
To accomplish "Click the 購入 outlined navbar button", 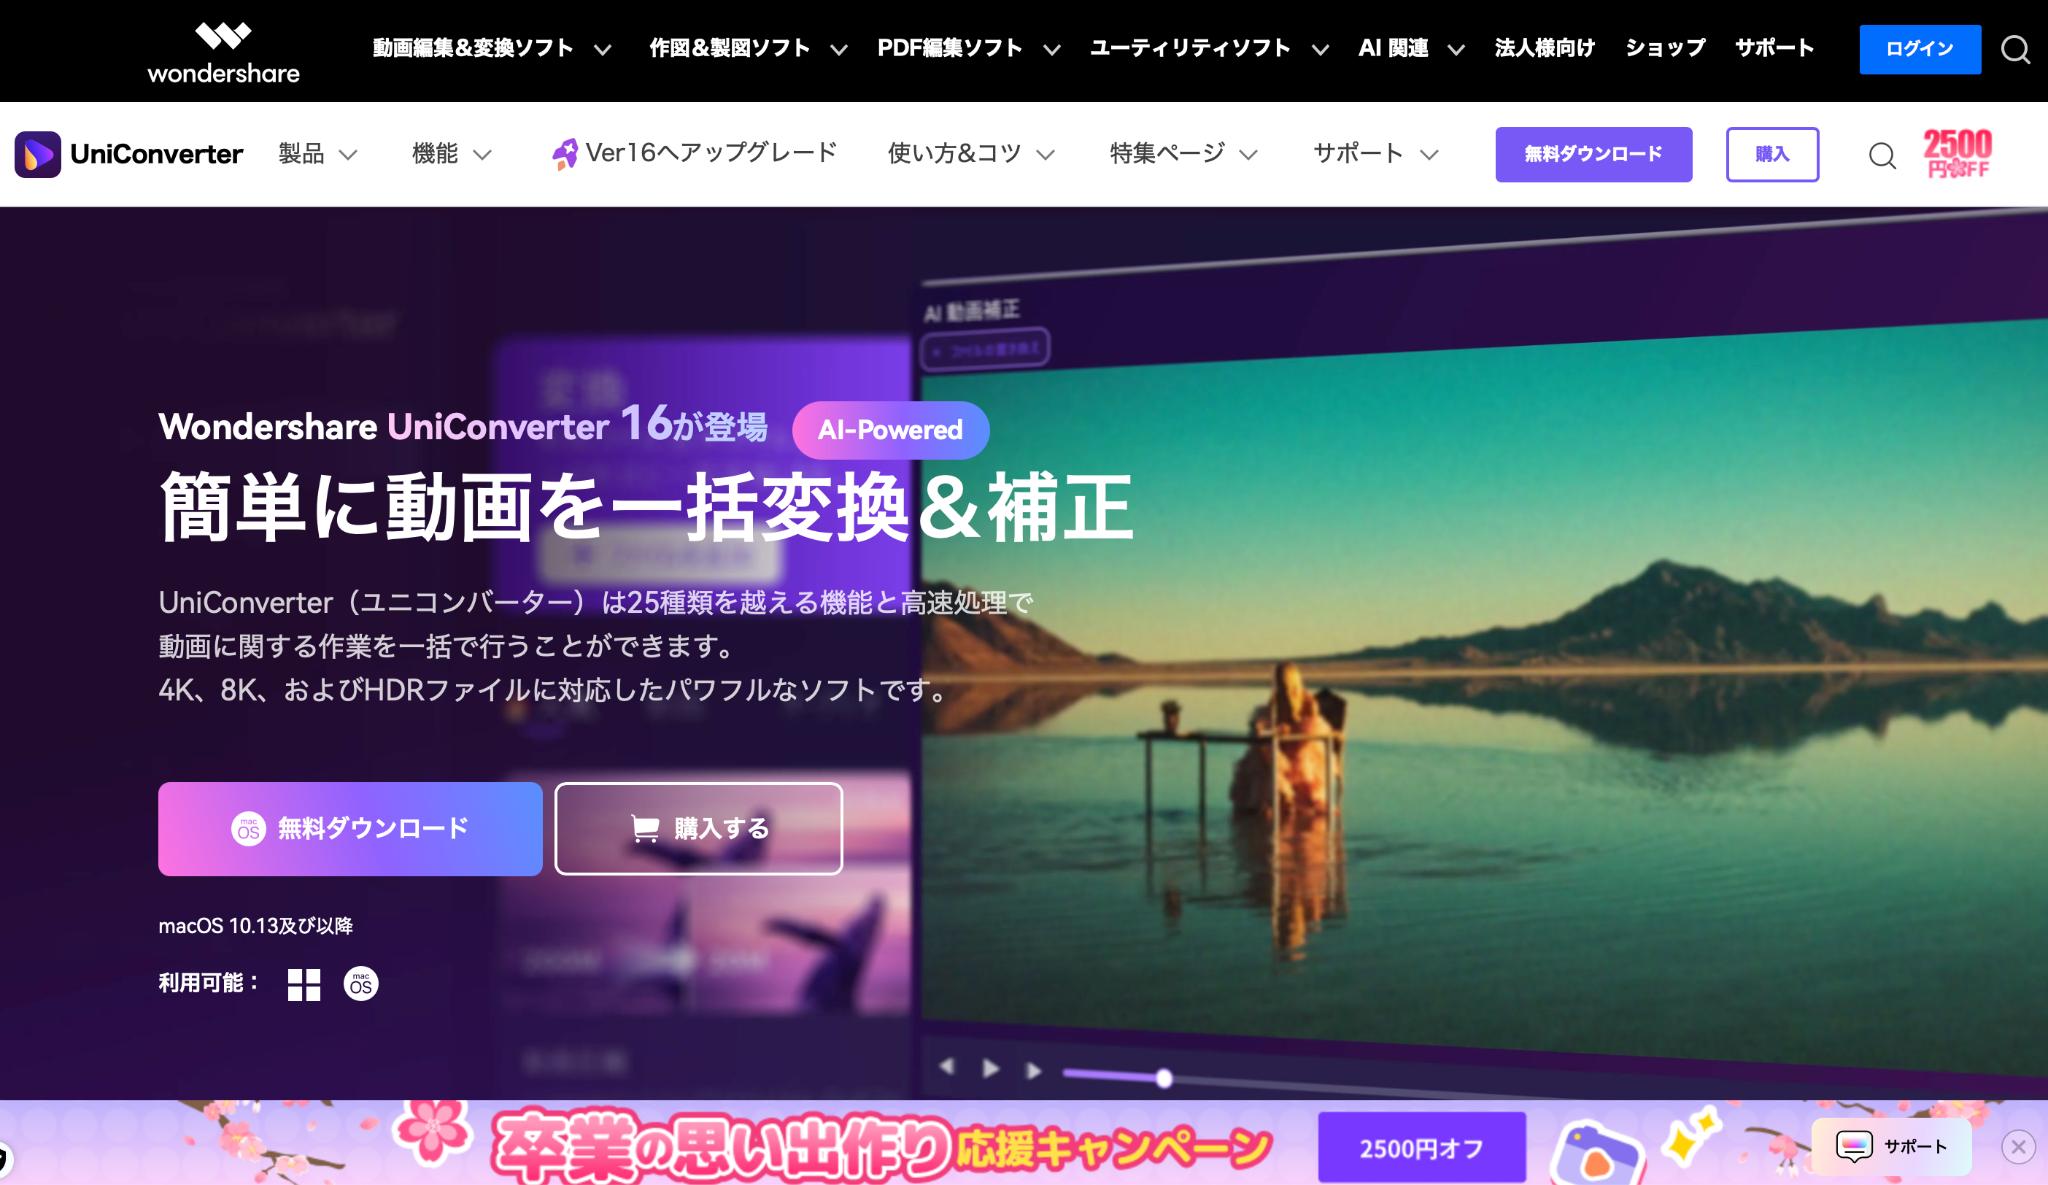I will (x=1772, y=154).
